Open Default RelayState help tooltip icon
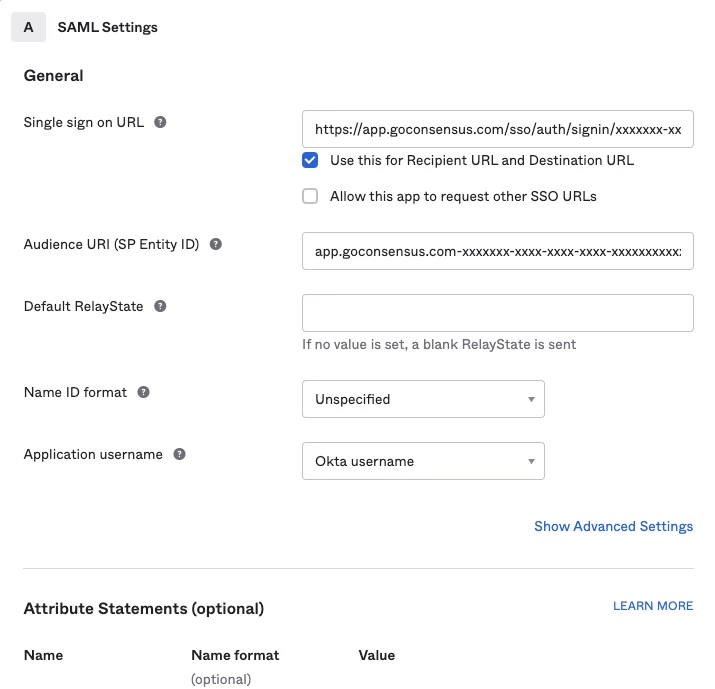The width and height of the screenshot is (715, 689). [x=160, y=307]
